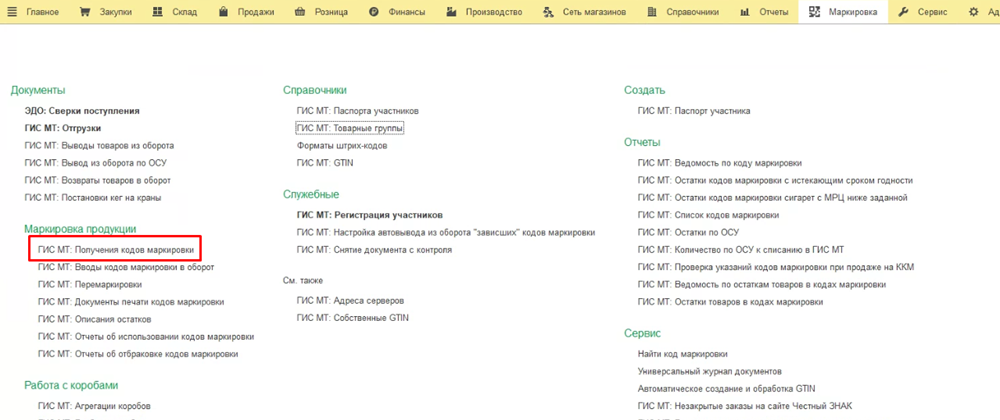1000x420 pixels.
Task: Click the shopping cart icon for Закупки
Action: pyautogui.click(x=84, y=12)
